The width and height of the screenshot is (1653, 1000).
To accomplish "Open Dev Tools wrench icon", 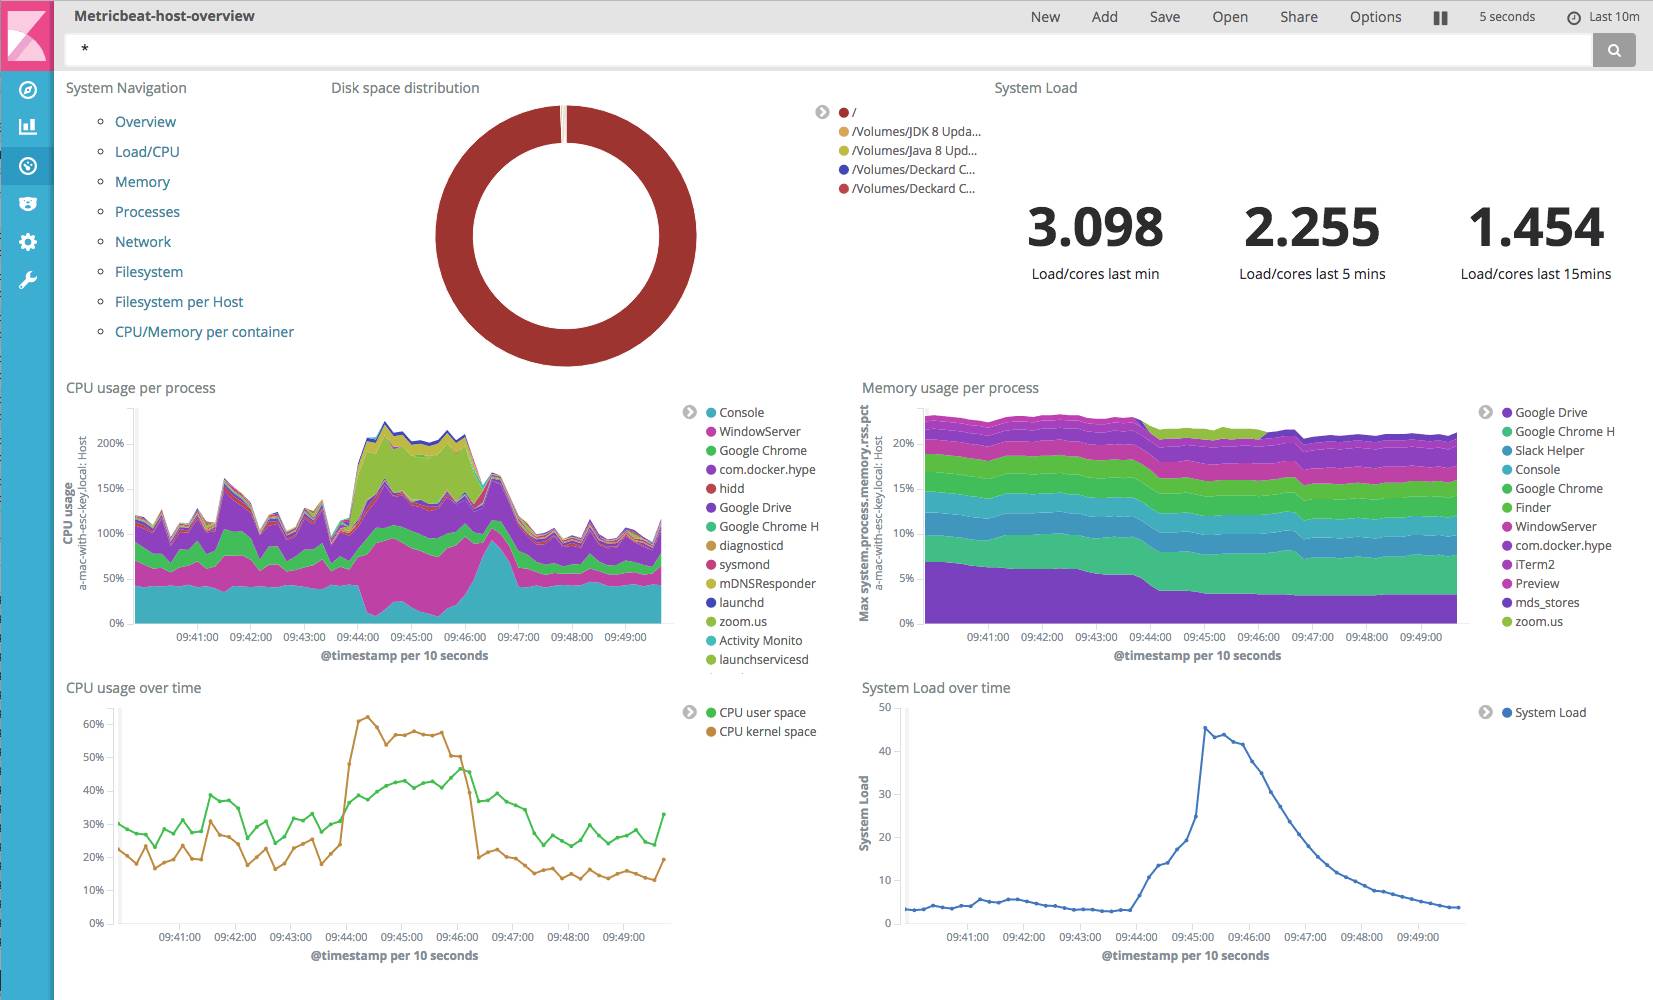I will click(28, 280).
